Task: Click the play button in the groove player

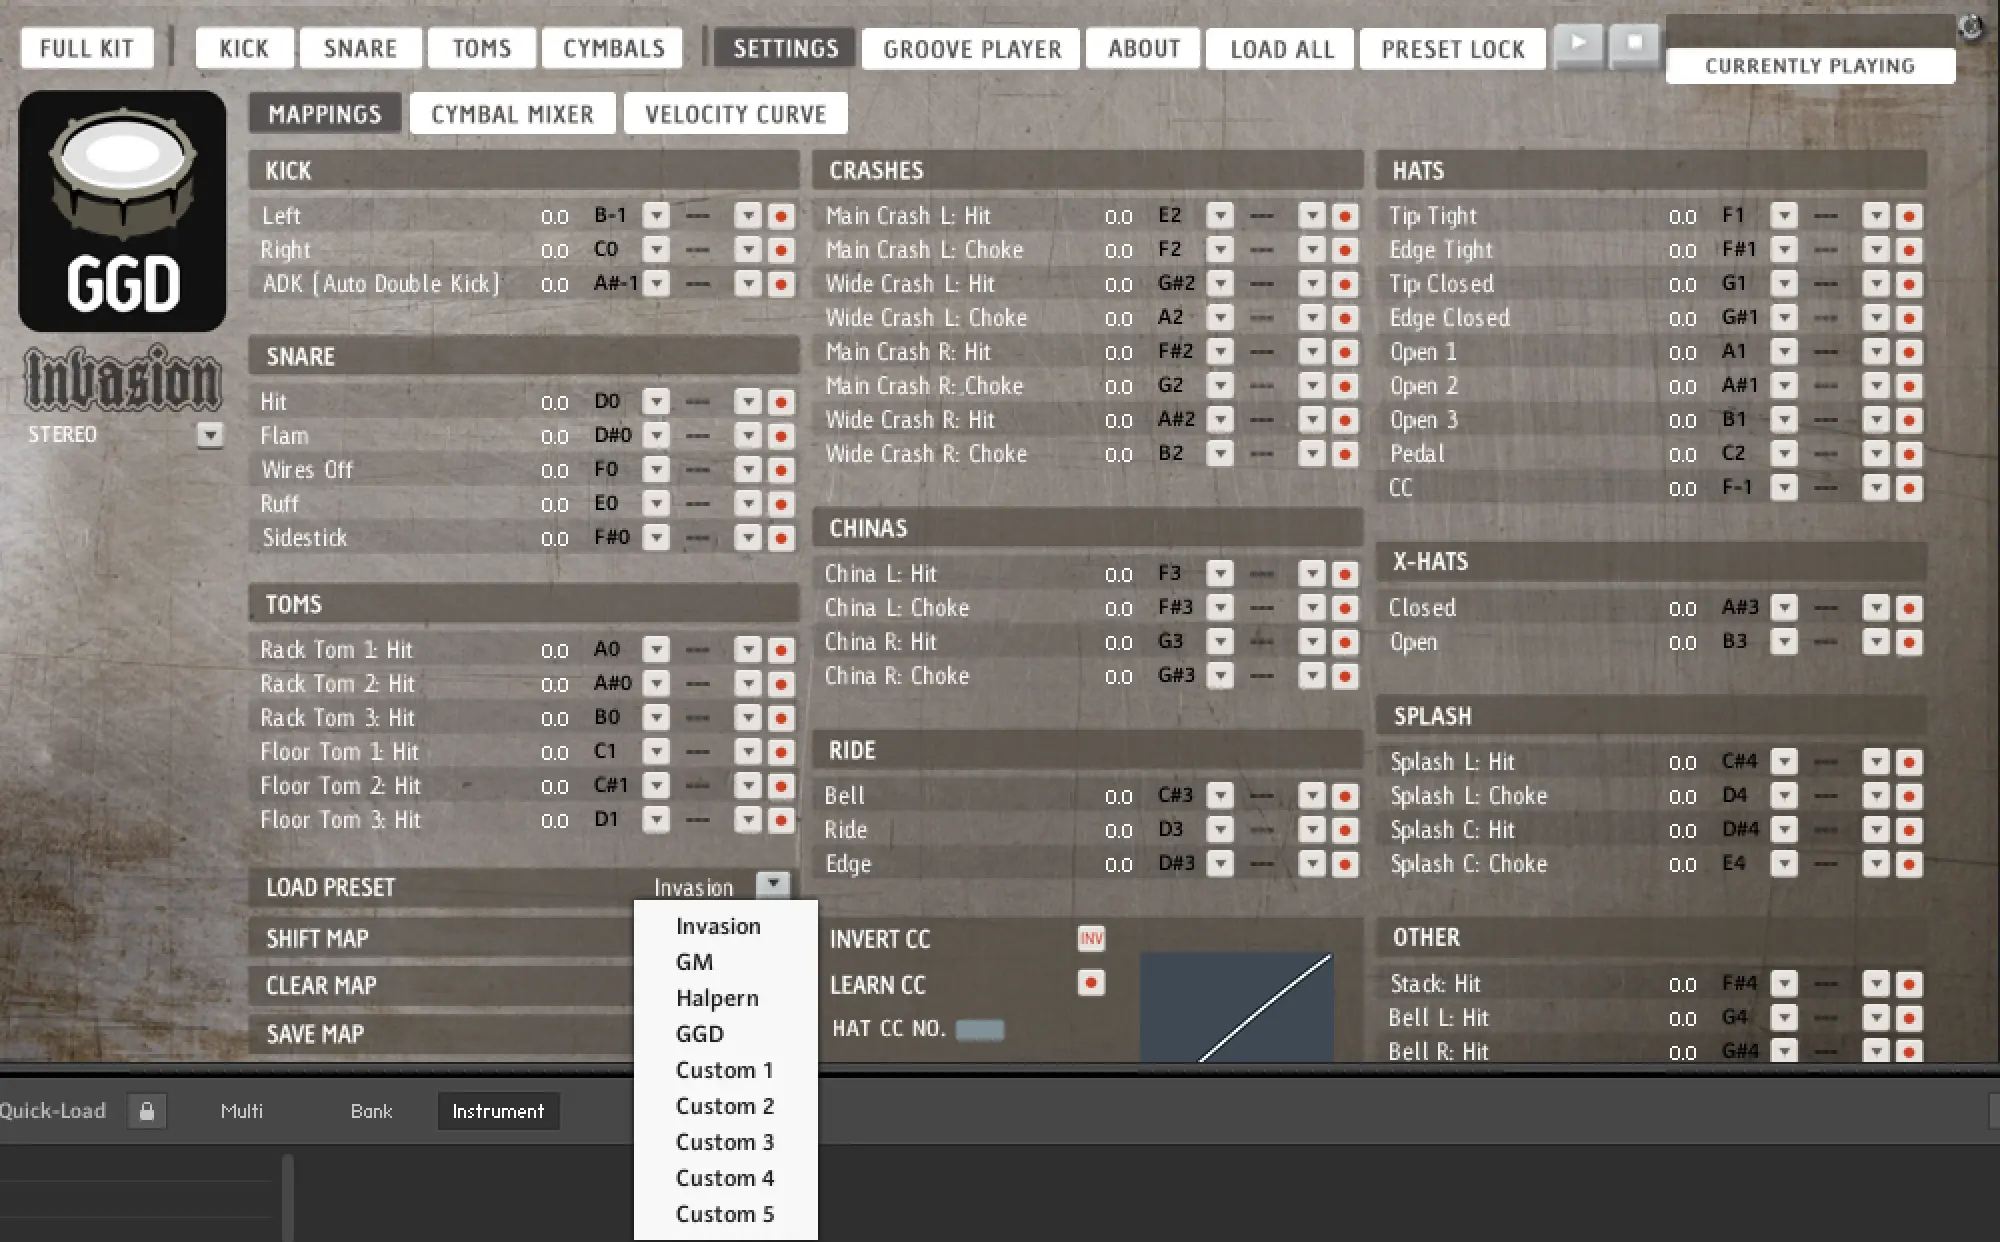Action: (x=1579, y=44)
